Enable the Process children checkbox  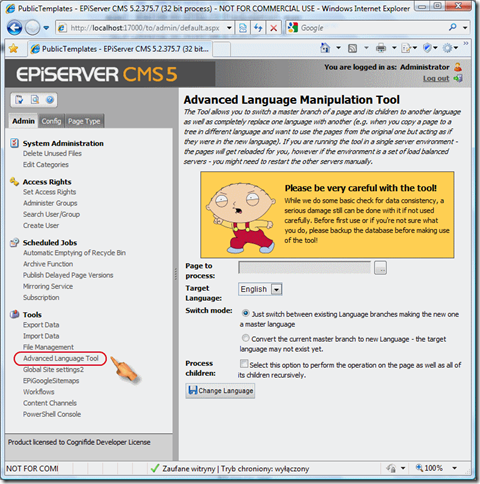244,363
